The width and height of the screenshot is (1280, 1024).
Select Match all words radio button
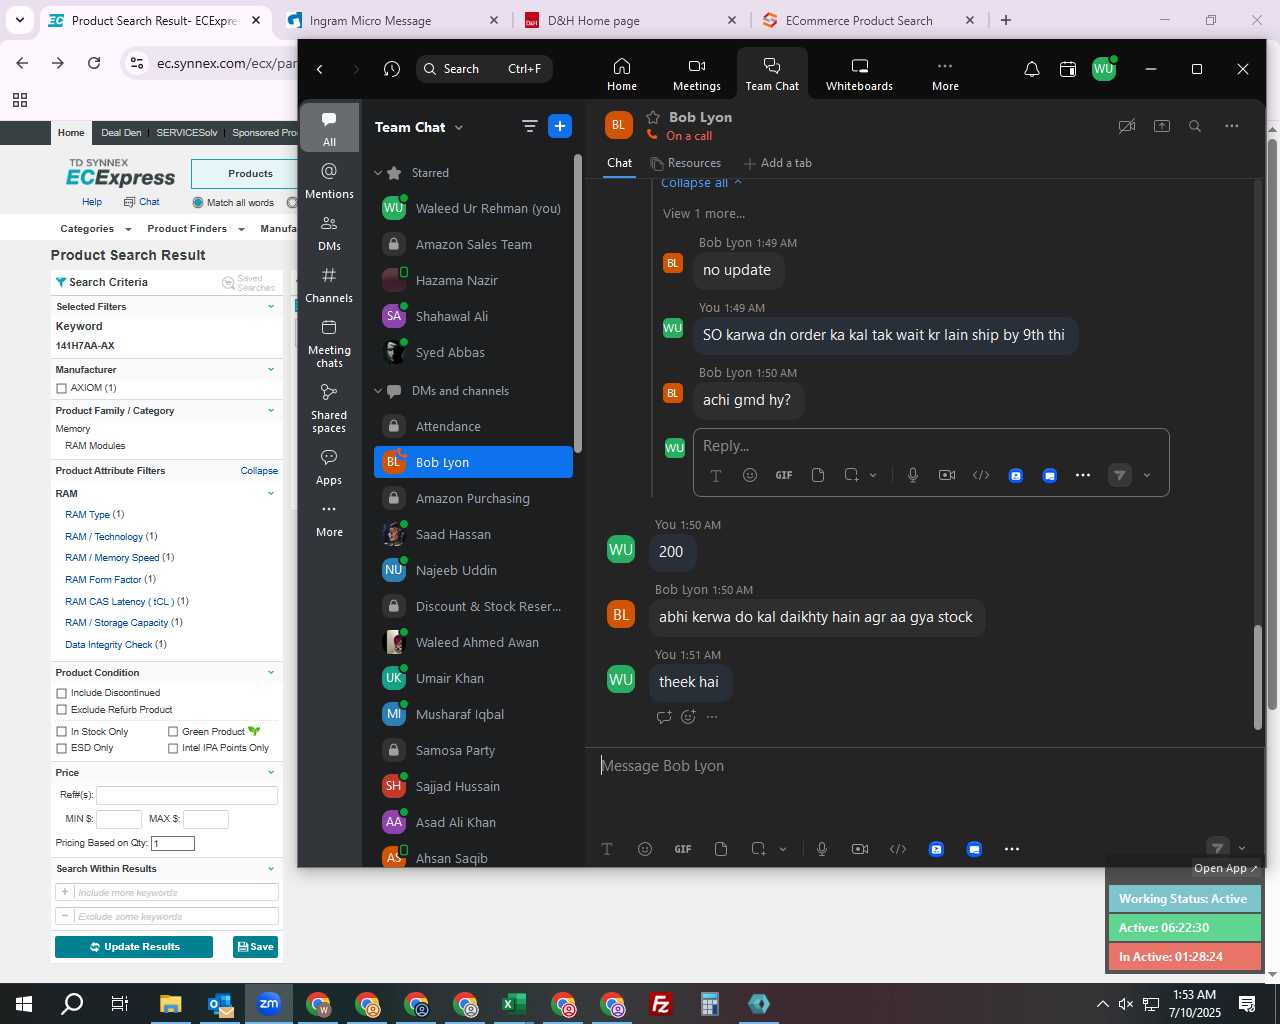[198, 203]
